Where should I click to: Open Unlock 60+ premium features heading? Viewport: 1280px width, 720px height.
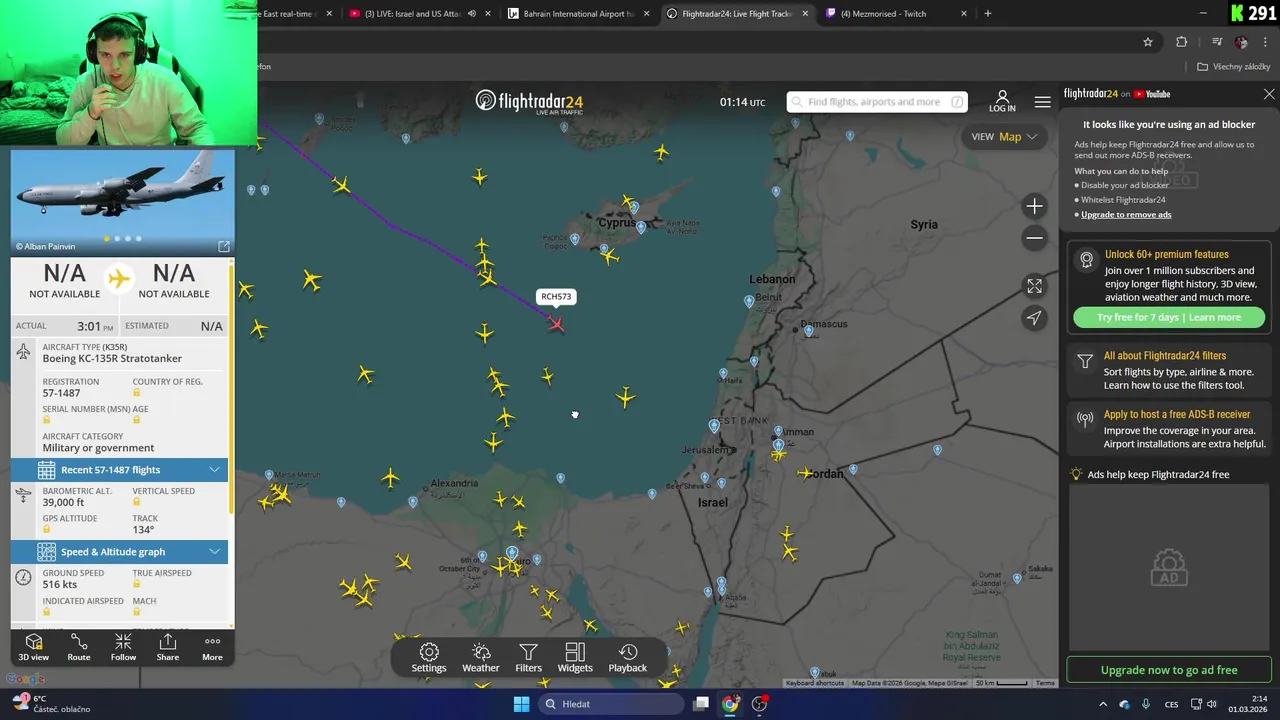pos(1167,255)
